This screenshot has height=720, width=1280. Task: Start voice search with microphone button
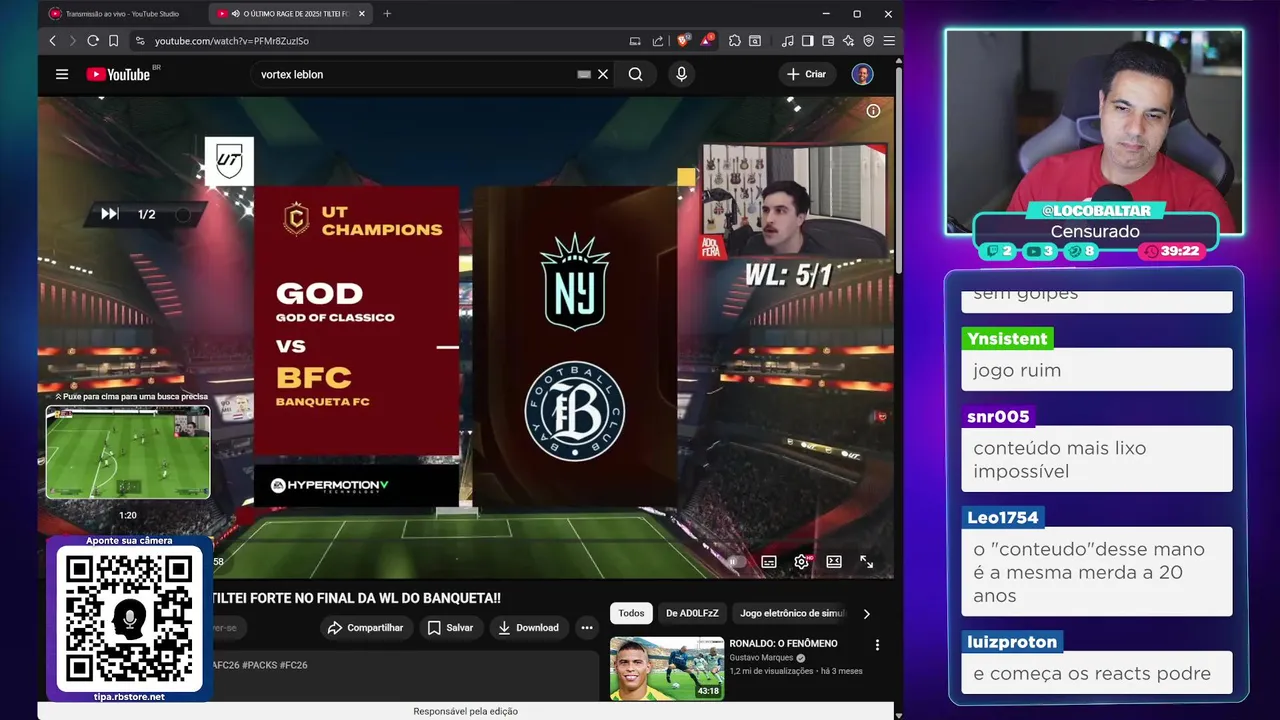pyautogui.click(x=681, y=74)
